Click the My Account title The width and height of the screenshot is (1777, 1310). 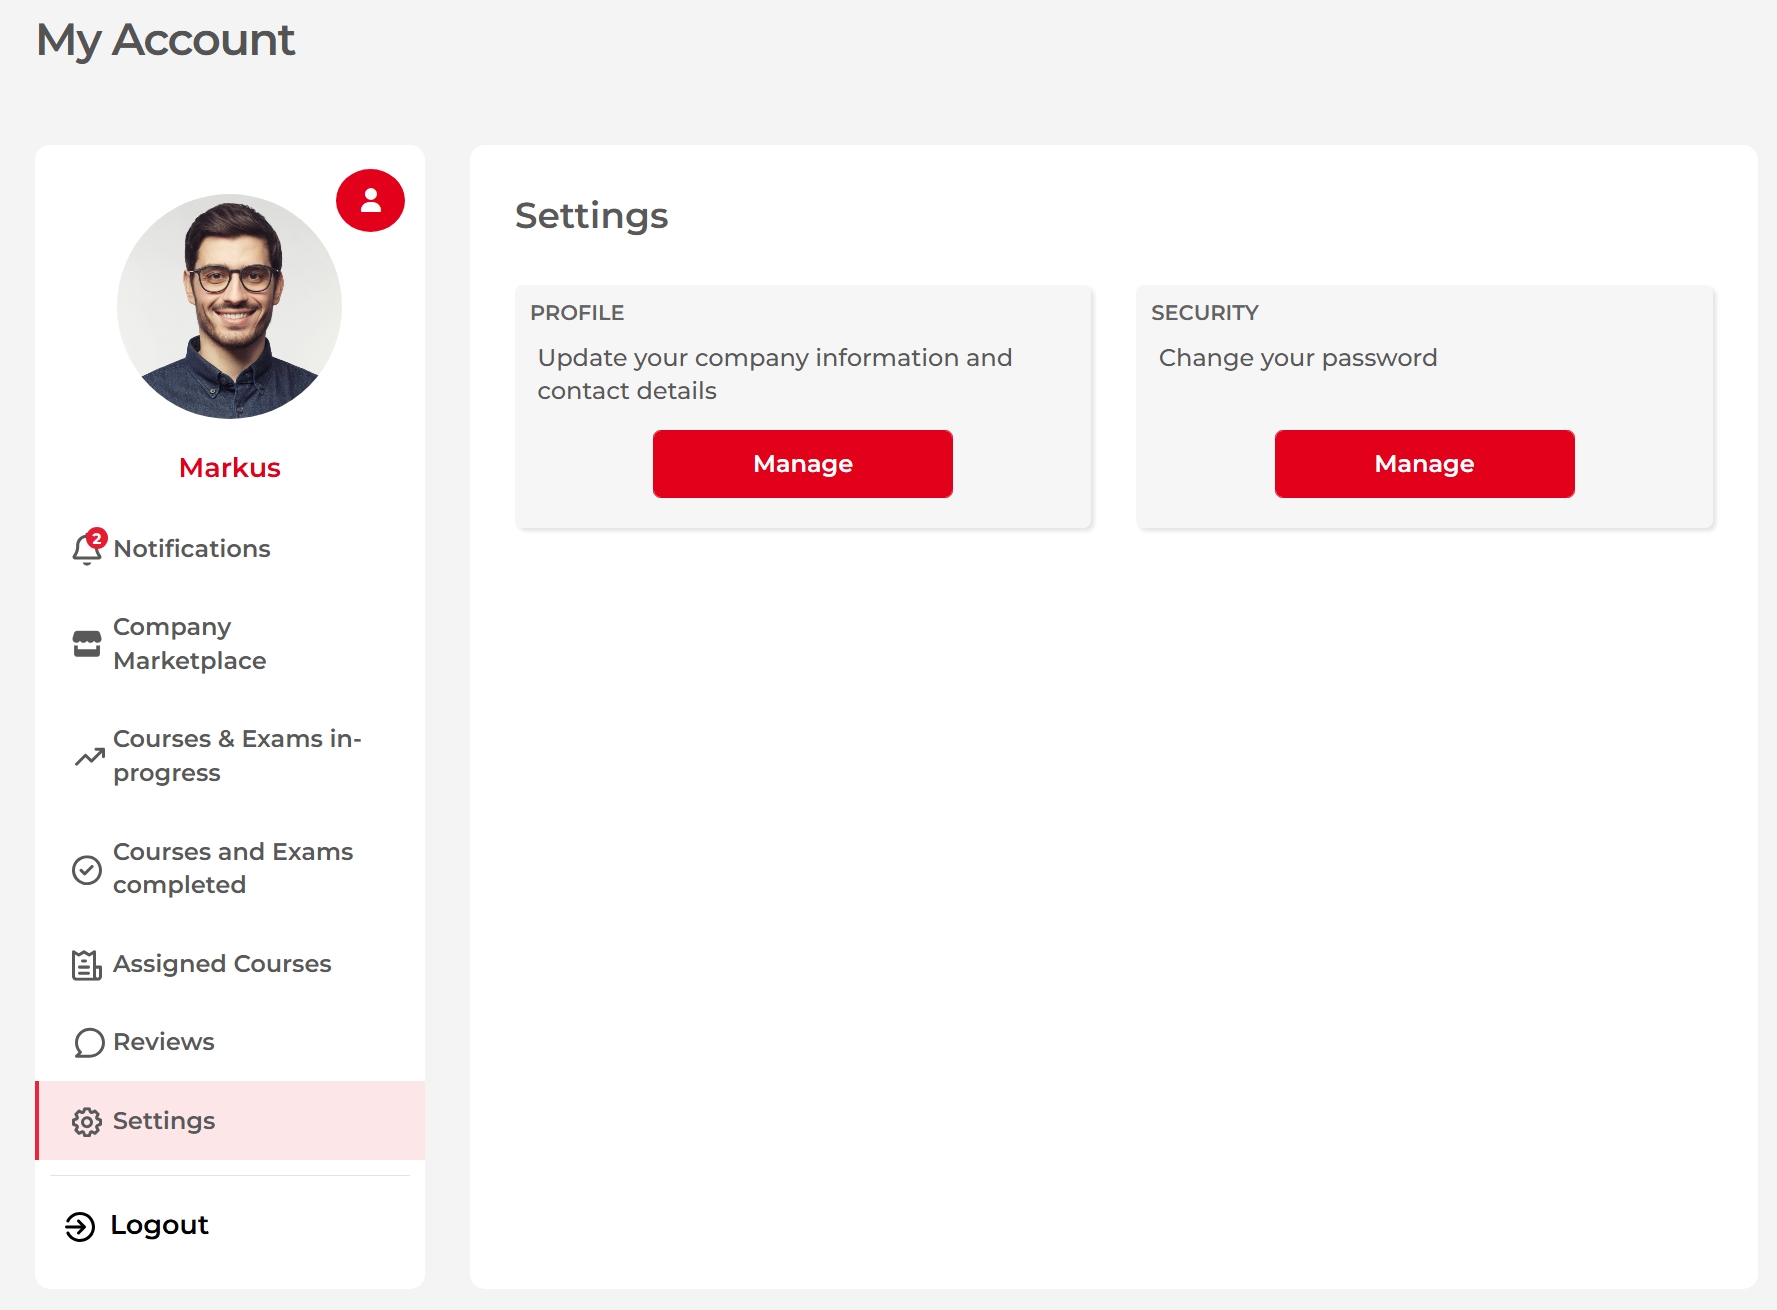point(166,41)
